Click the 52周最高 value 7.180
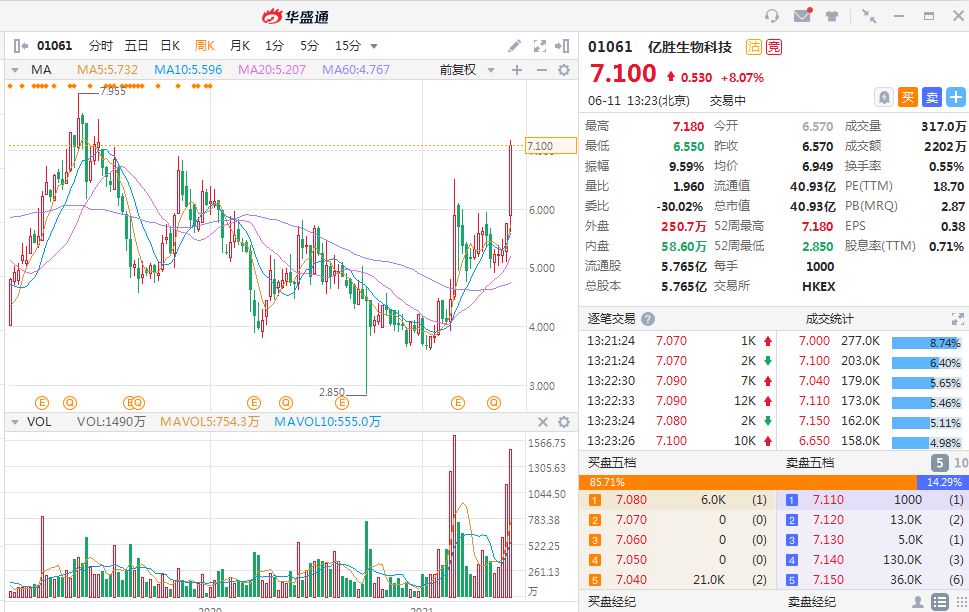Screen dimensions: 969x612 (x=818, y=226)
